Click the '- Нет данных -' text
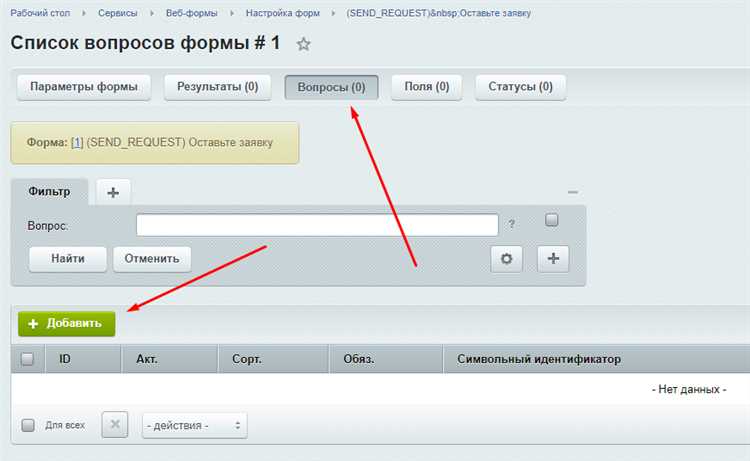Image resolution: width=750 pixels, height=461 pixels. pos(689,389)
